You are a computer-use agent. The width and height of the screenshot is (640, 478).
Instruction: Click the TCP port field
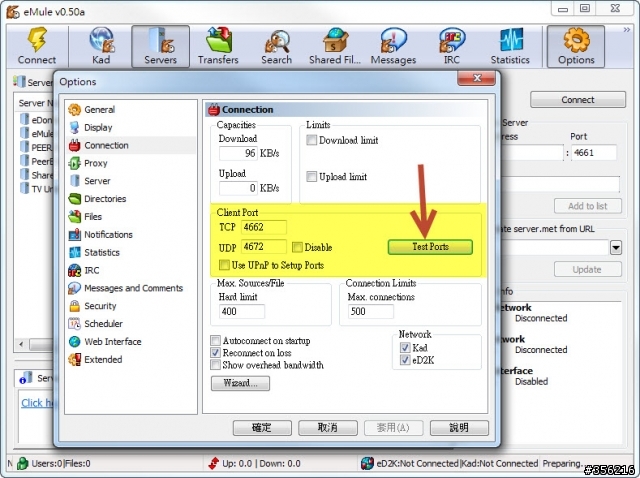(x=264, y=227)
